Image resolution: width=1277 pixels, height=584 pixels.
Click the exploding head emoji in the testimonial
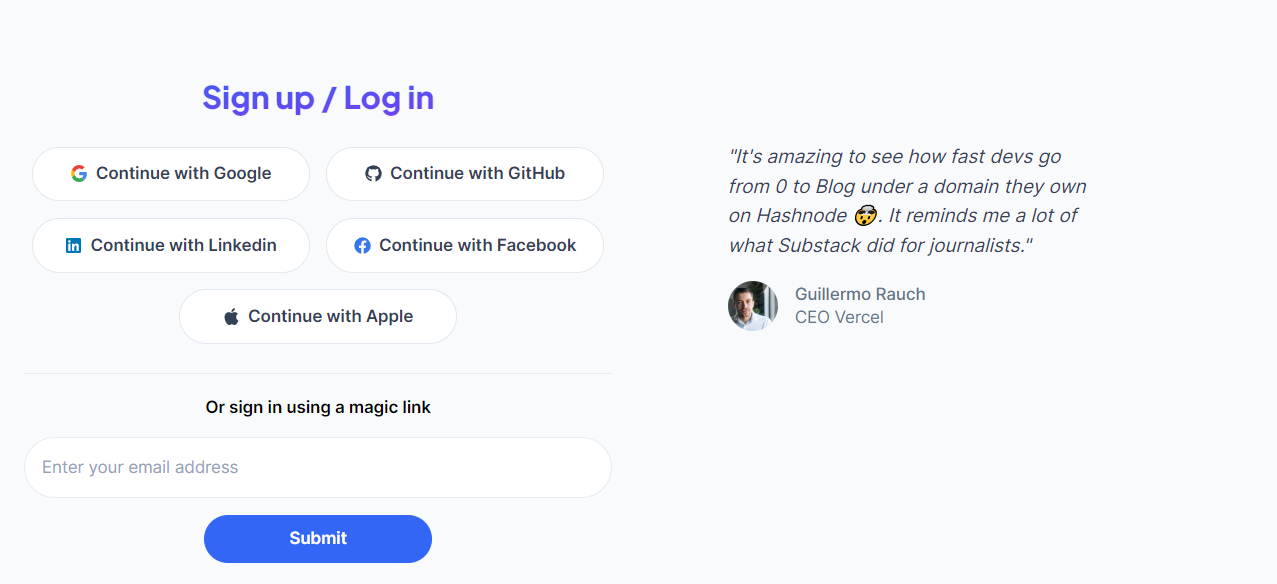(x=865, y=215)
